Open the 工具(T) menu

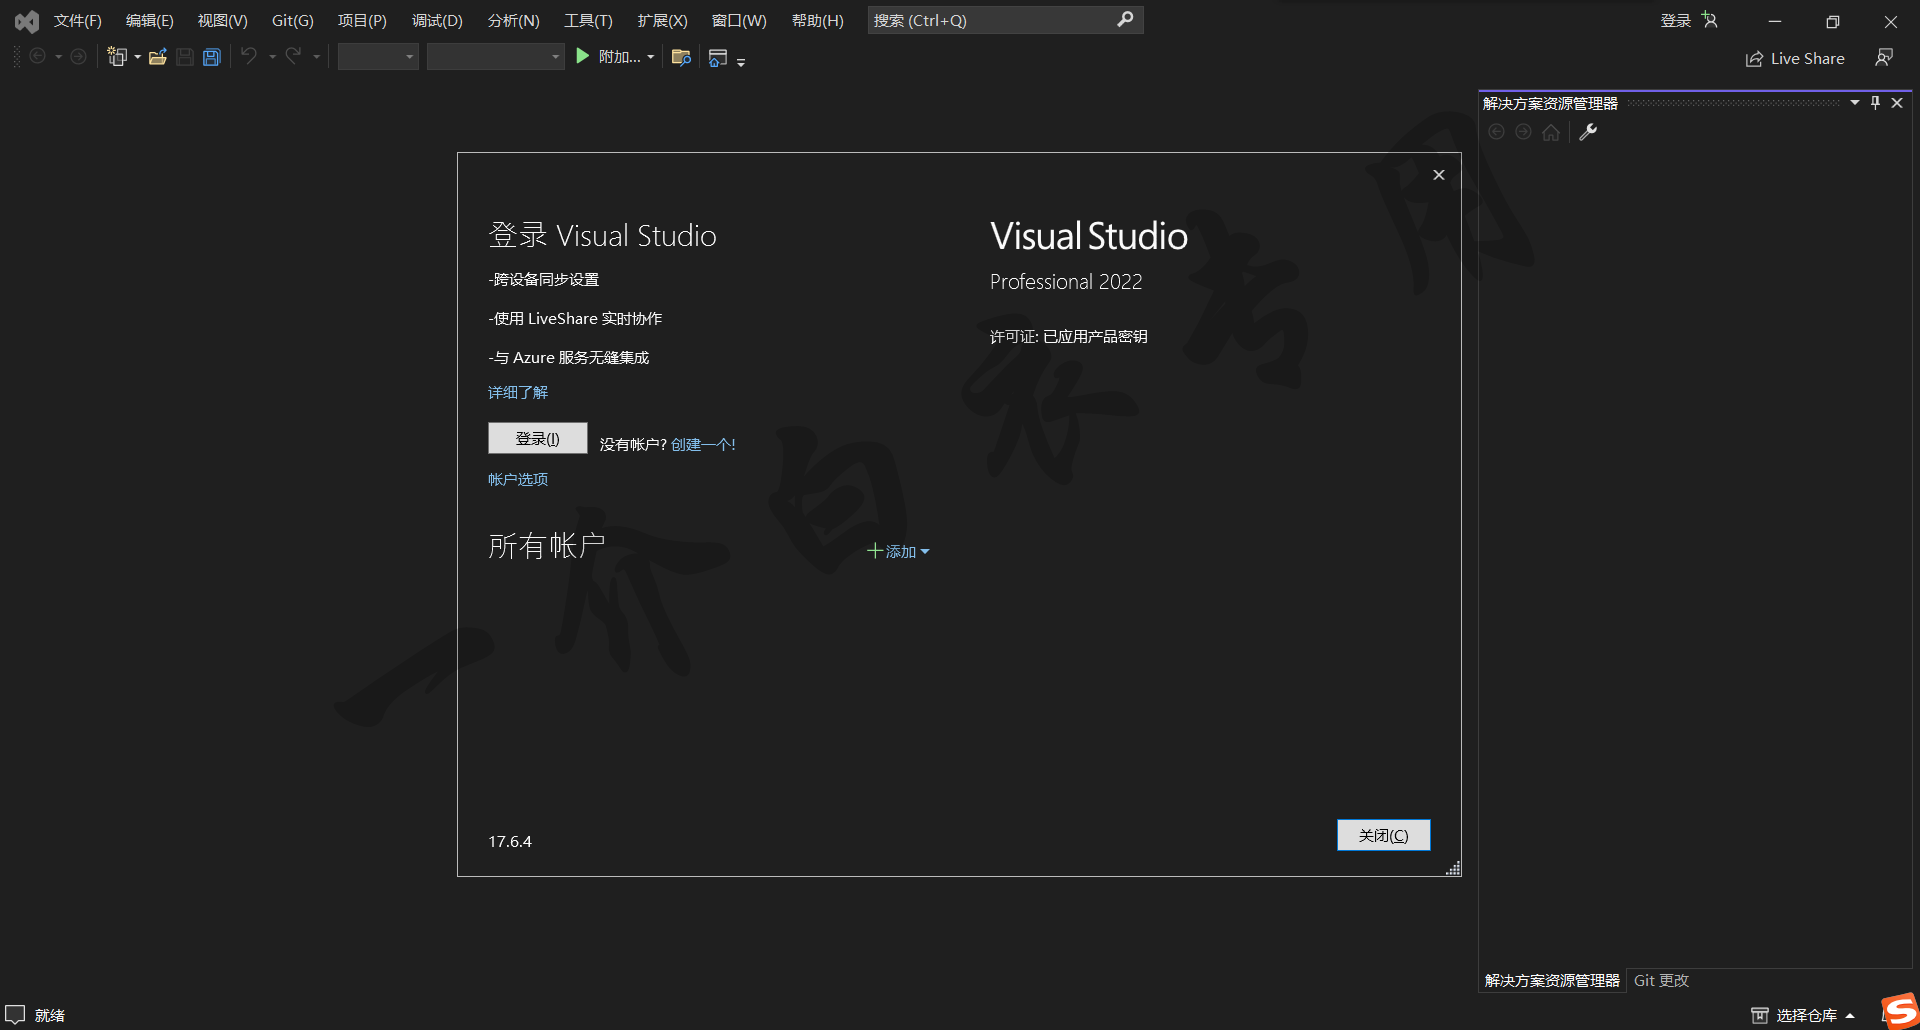(588, 20)
